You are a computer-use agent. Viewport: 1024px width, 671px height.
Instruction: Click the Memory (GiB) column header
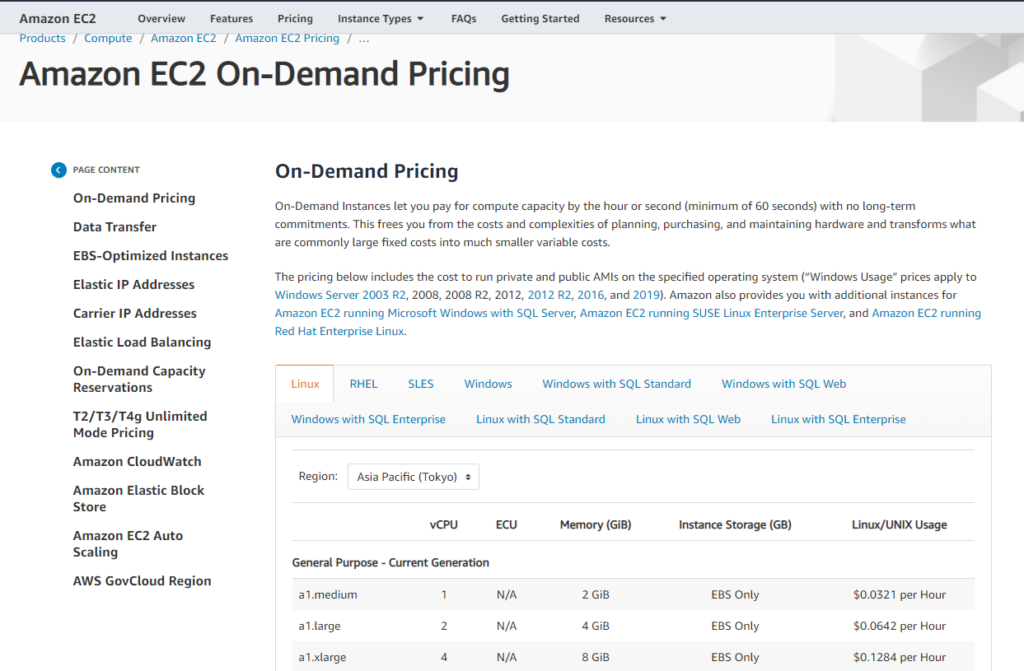(x=596, y=525)
